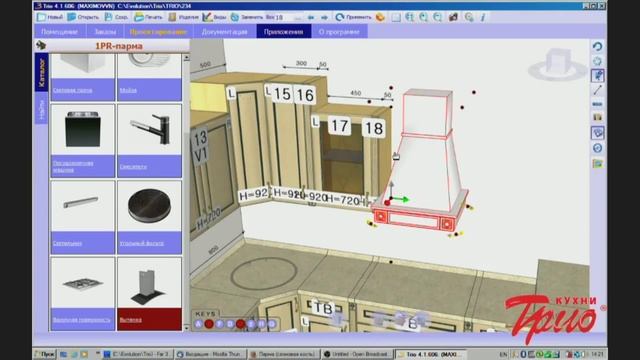Click the Изделия toolbar icon
Viewport: 640px width, 360px height.
pyautogui.click(x=172, y=17)
